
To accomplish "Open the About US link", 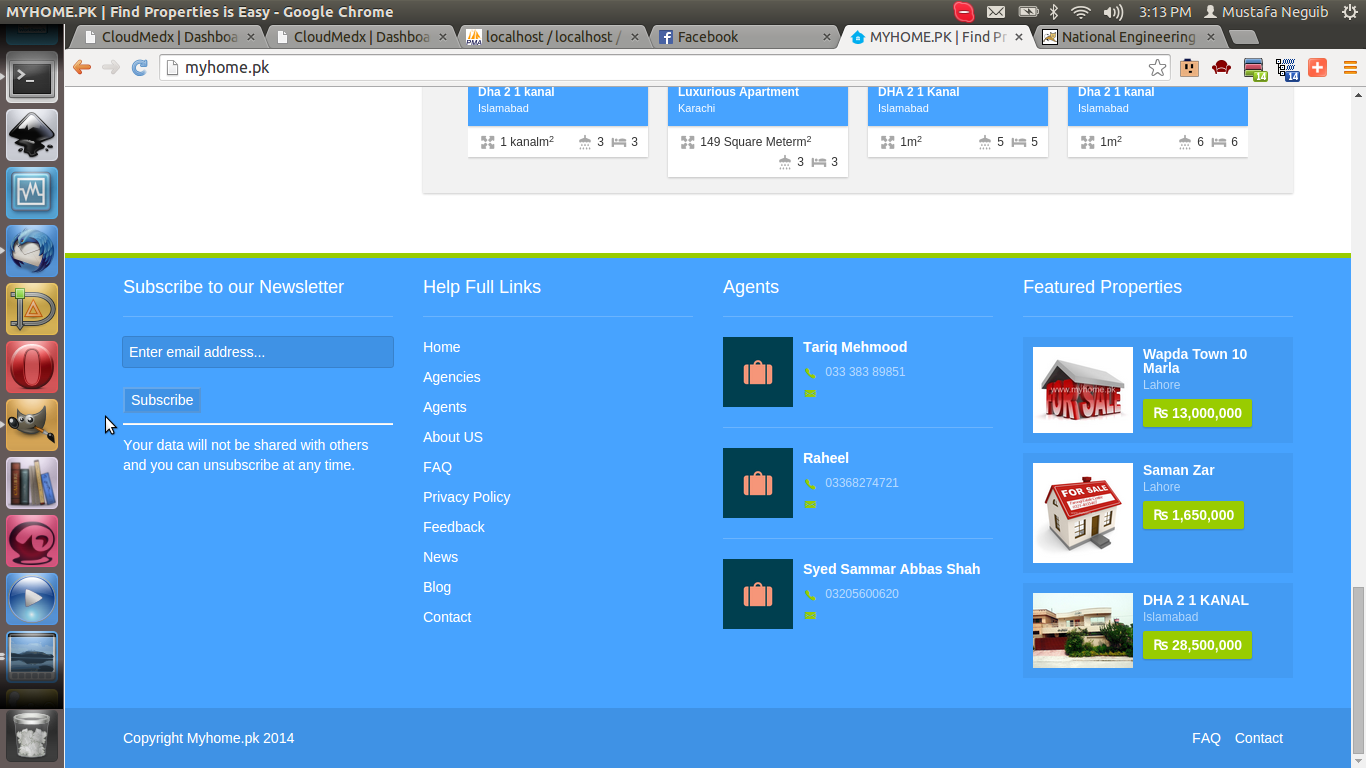I will tap(453, 437).
